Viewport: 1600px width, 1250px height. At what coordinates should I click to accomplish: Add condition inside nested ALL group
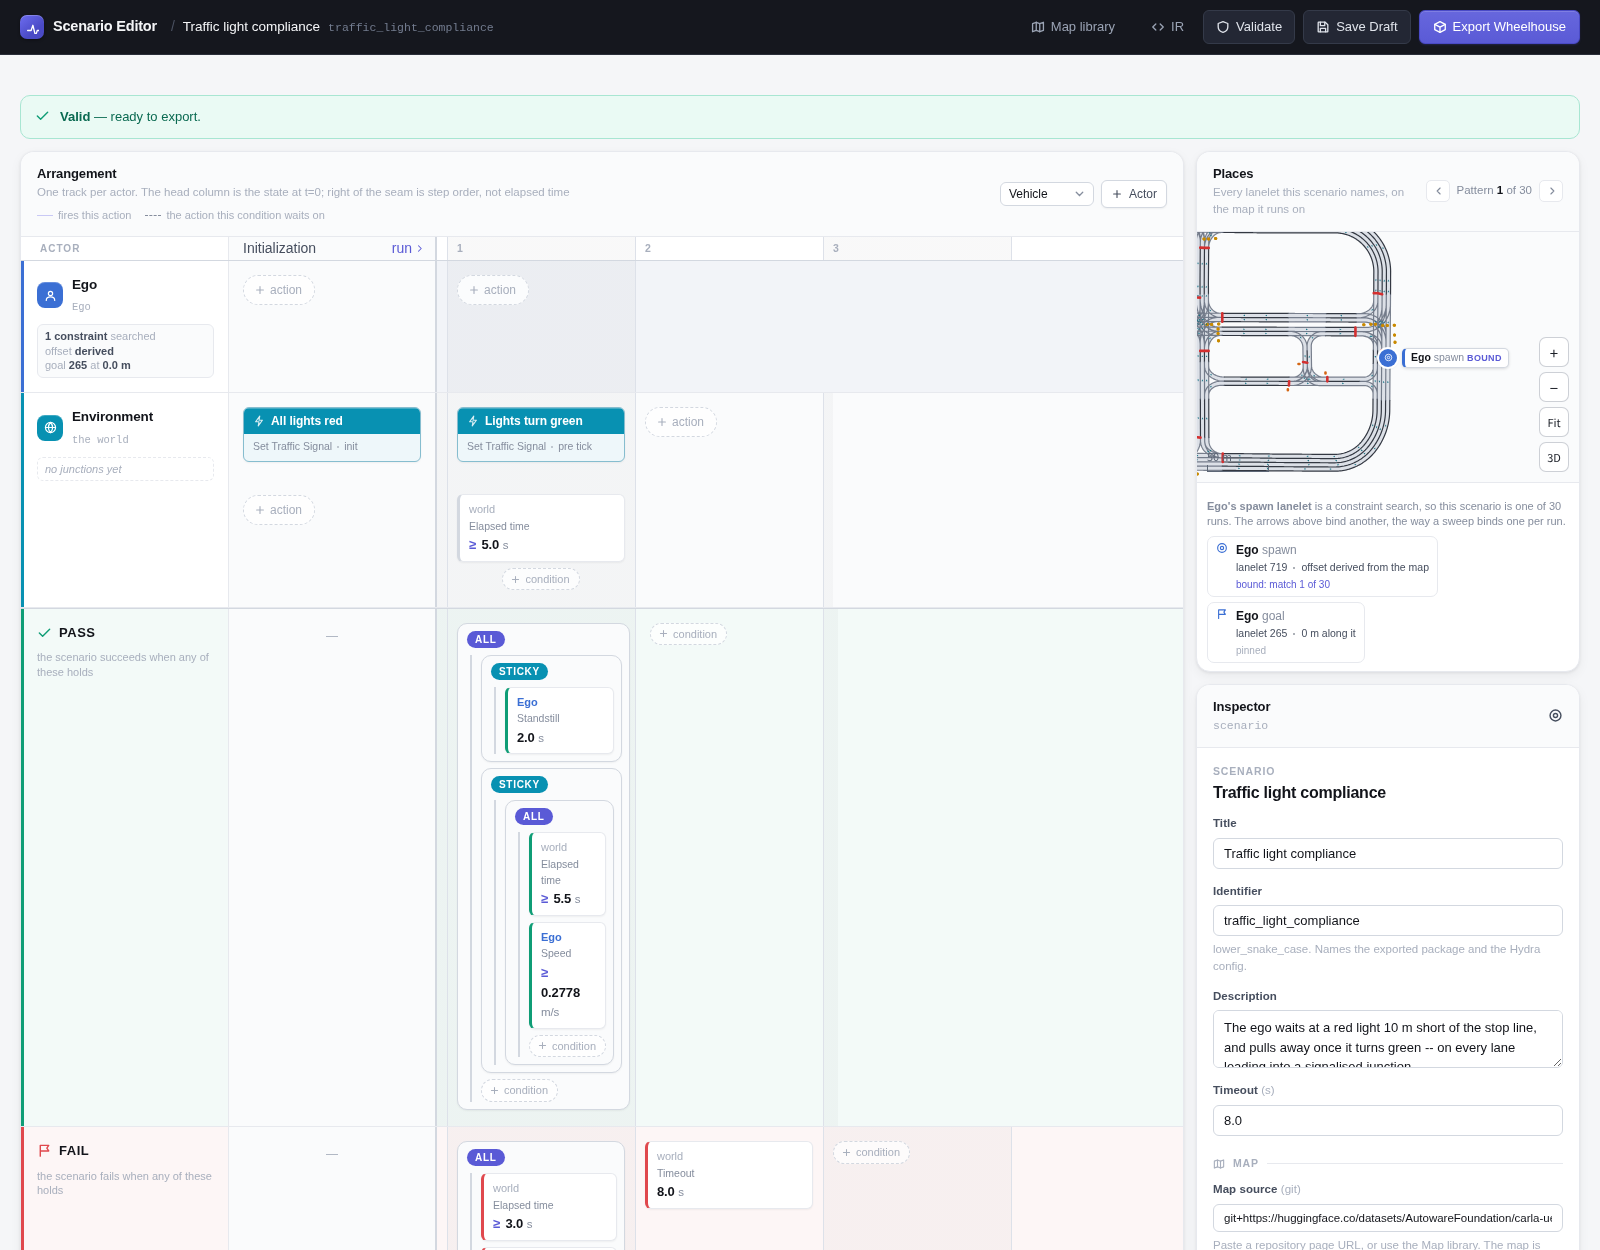(567, 1046)
